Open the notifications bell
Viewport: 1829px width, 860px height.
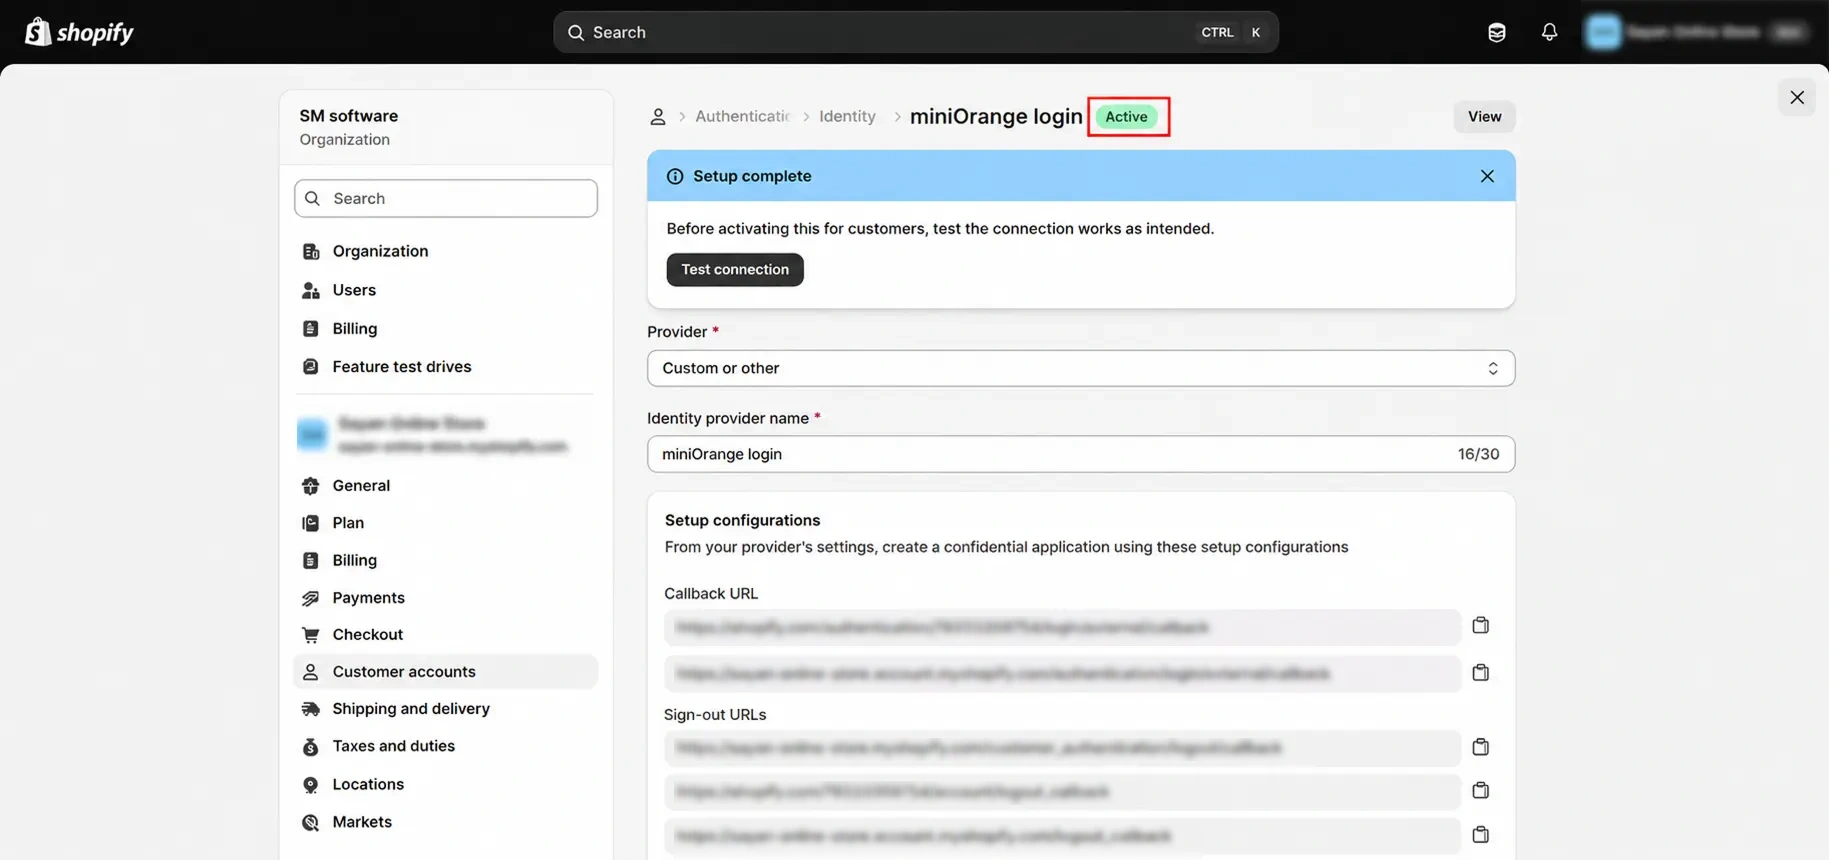coord(1549,32)
